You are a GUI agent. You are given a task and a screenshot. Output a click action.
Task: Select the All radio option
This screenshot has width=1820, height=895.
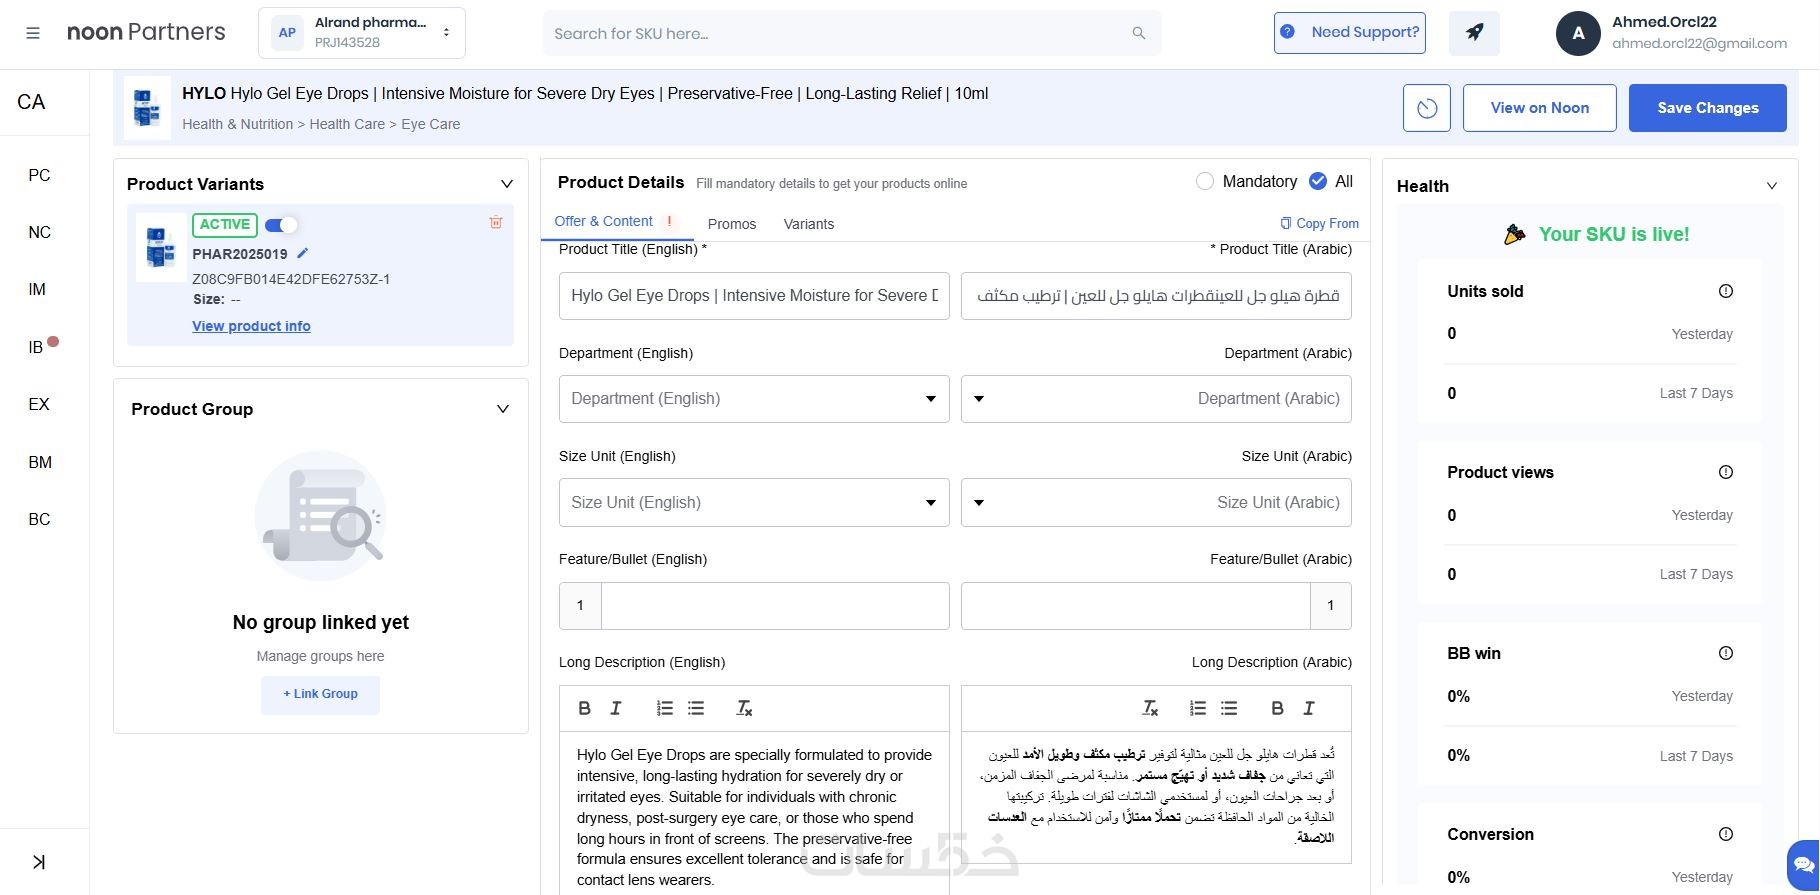point(1318,181)
